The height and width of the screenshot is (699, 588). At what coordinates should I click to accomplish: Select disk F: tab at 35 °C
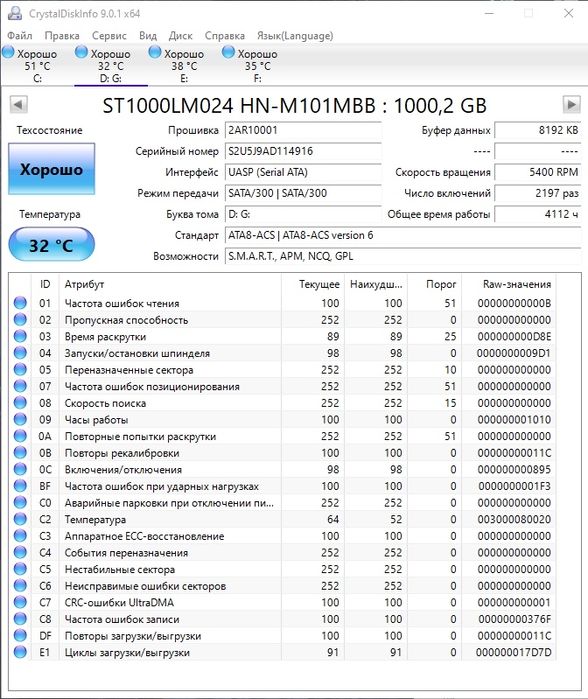coord(258,65)
